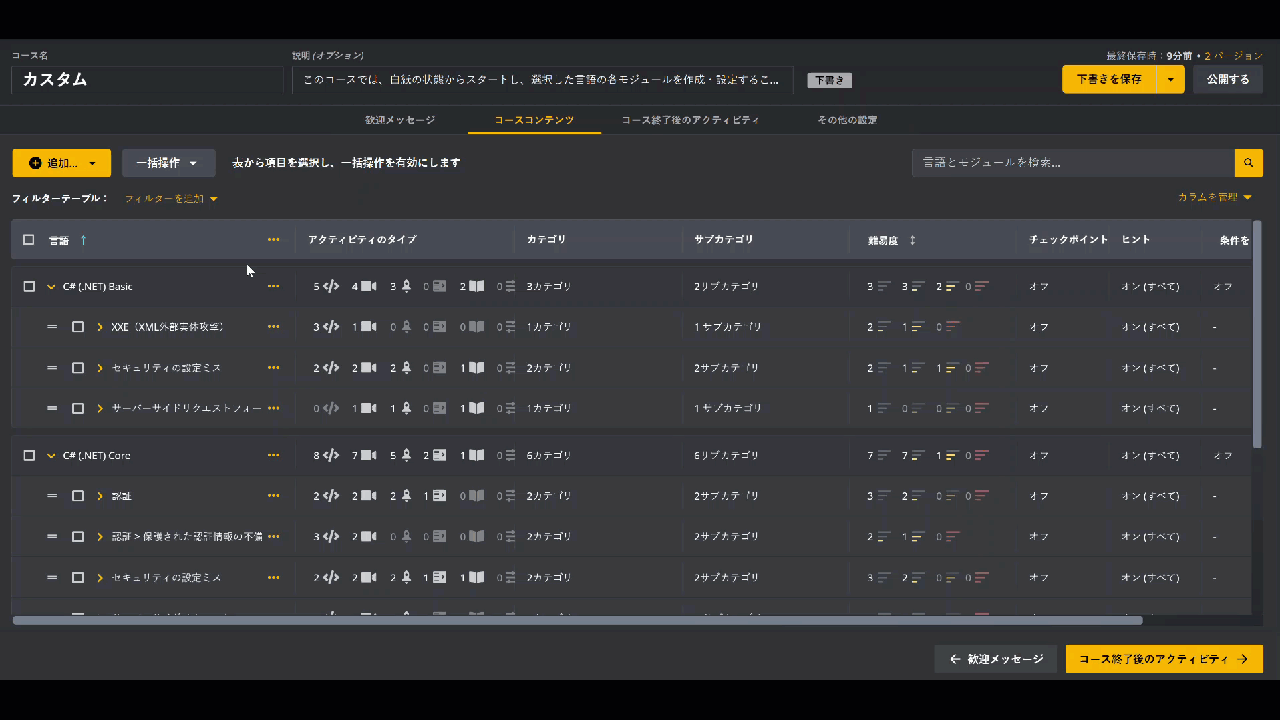Open dropdown arrow beside 下書きを保存
Viewport: 1280px width, 720px height.
click(x=1170, y=79)
